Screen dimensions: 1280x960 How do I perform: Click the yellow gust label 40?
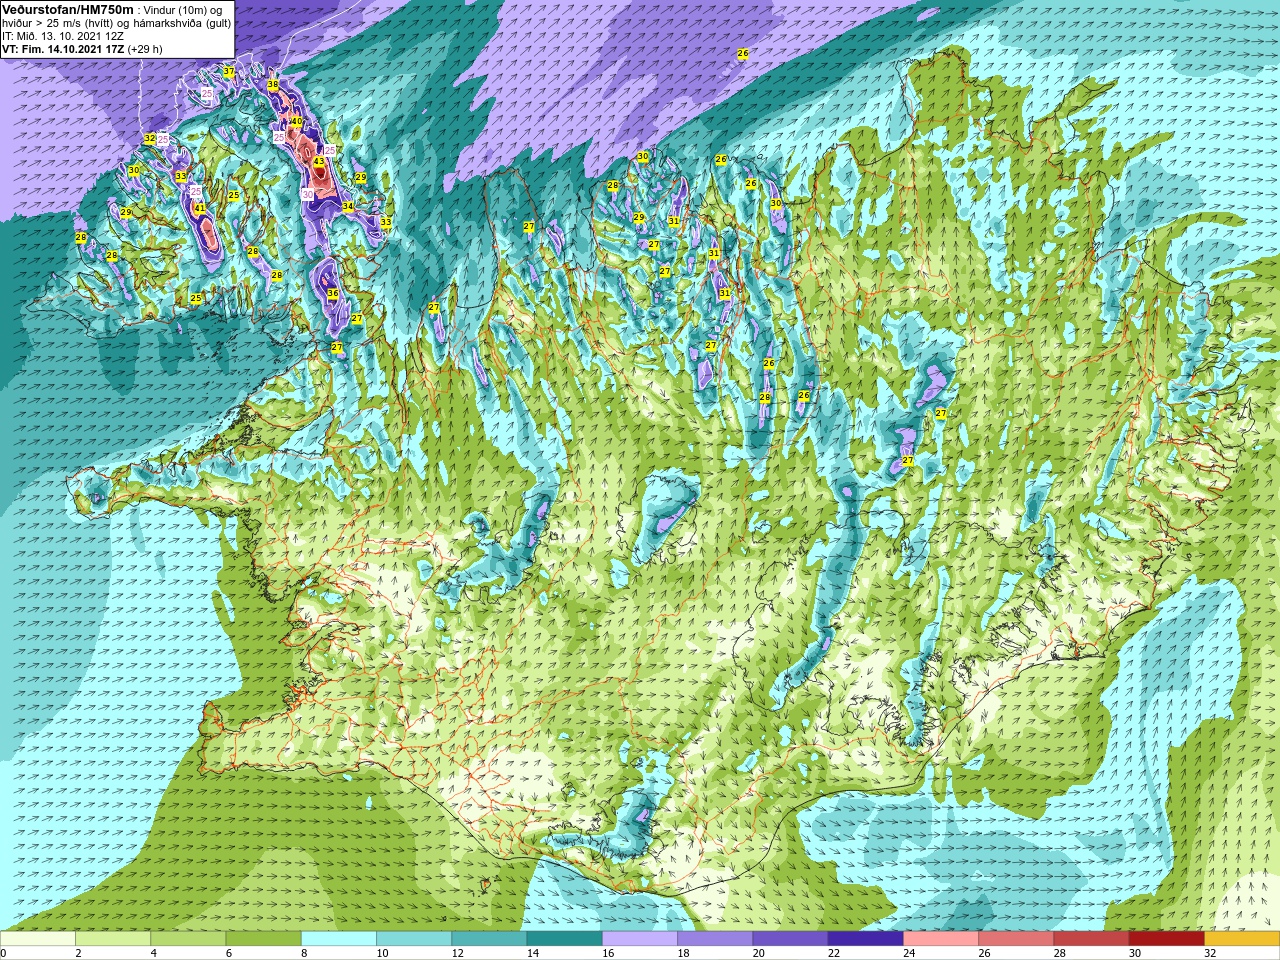tap(297, 122)
